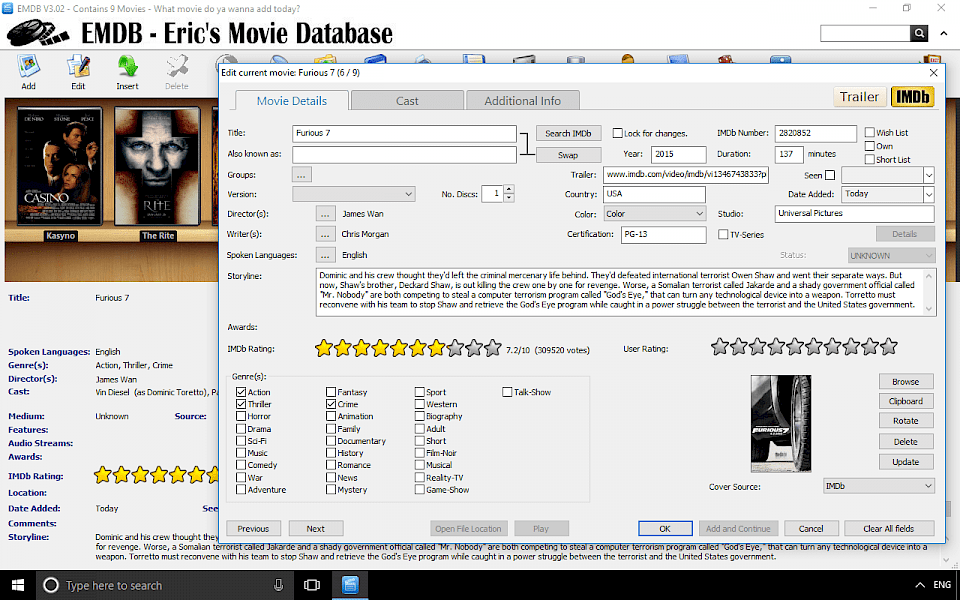The image size is (960, 600).
Task: Open the Windows Start menu
Action: tap(18, 585)
